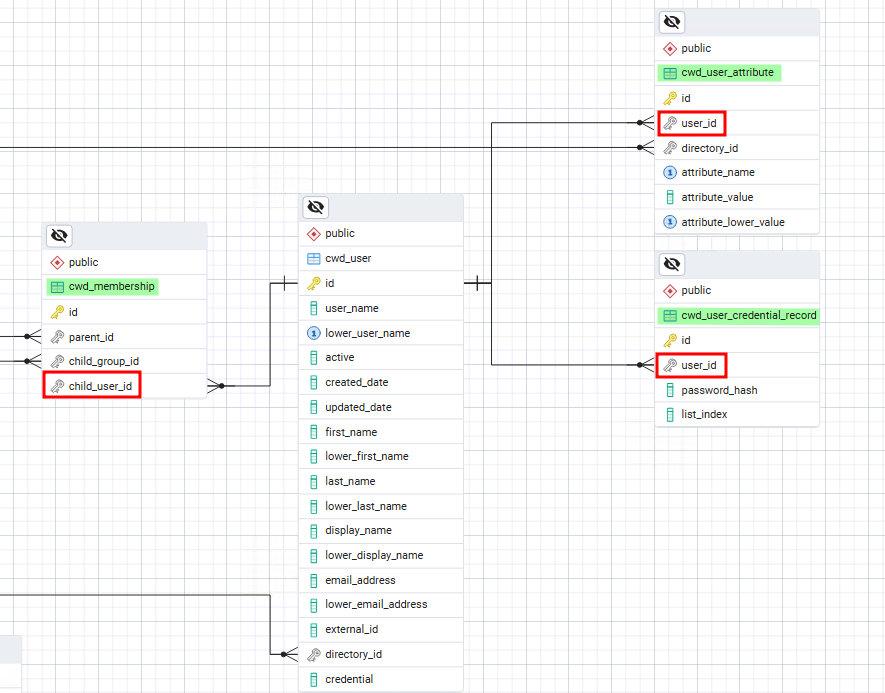The height and width of the screenshot is (693, 885).
Task: Click schema diamond icon in cwd_user_attribute
Action: click(669, 49)
